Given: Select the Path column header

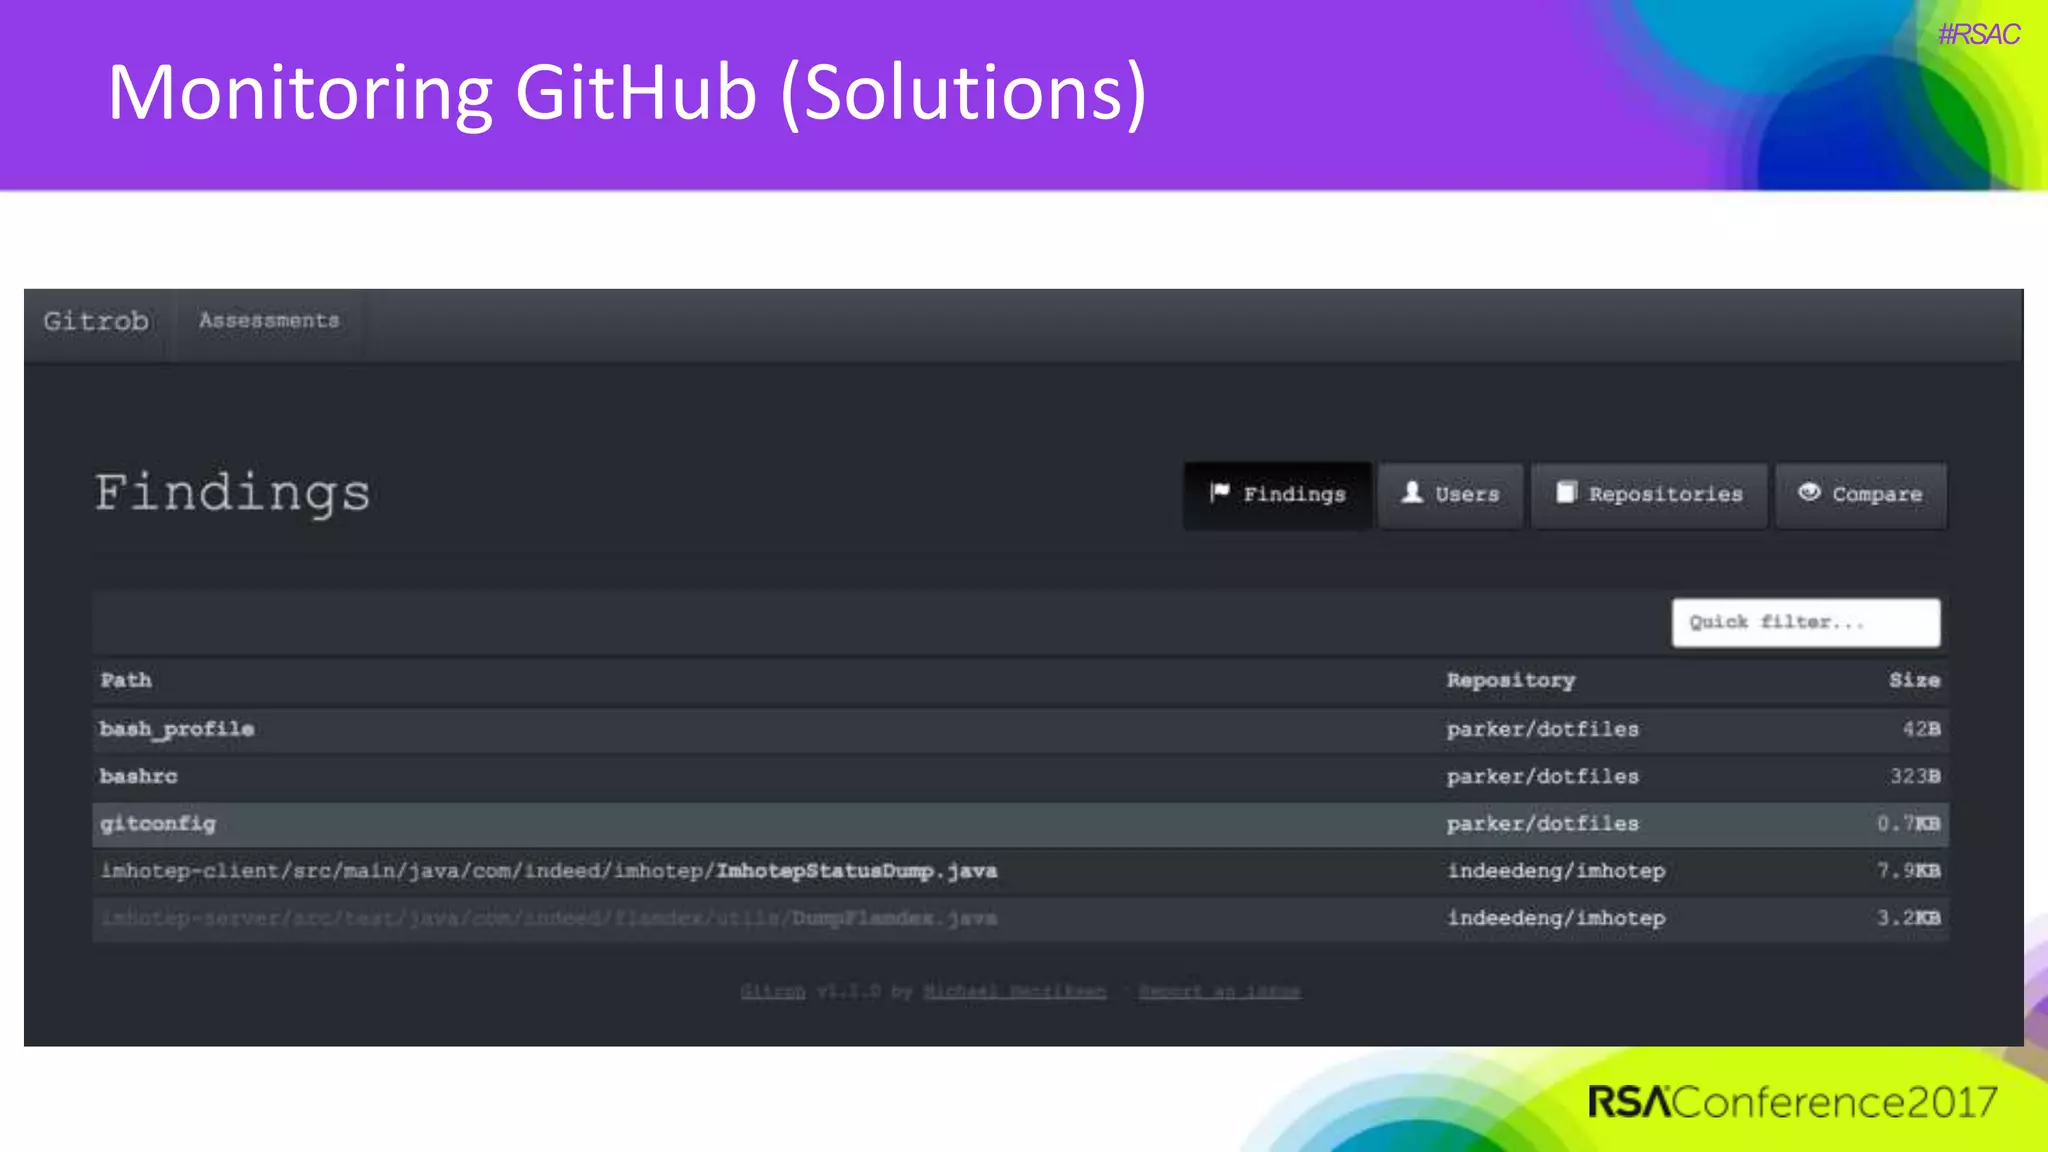Looking at the screenshot, I should coord(126,681).
